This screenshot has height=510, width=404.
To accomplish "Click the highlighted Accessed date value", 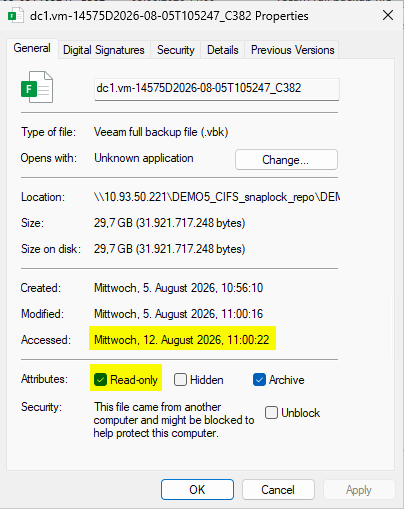I will [182, 340].
